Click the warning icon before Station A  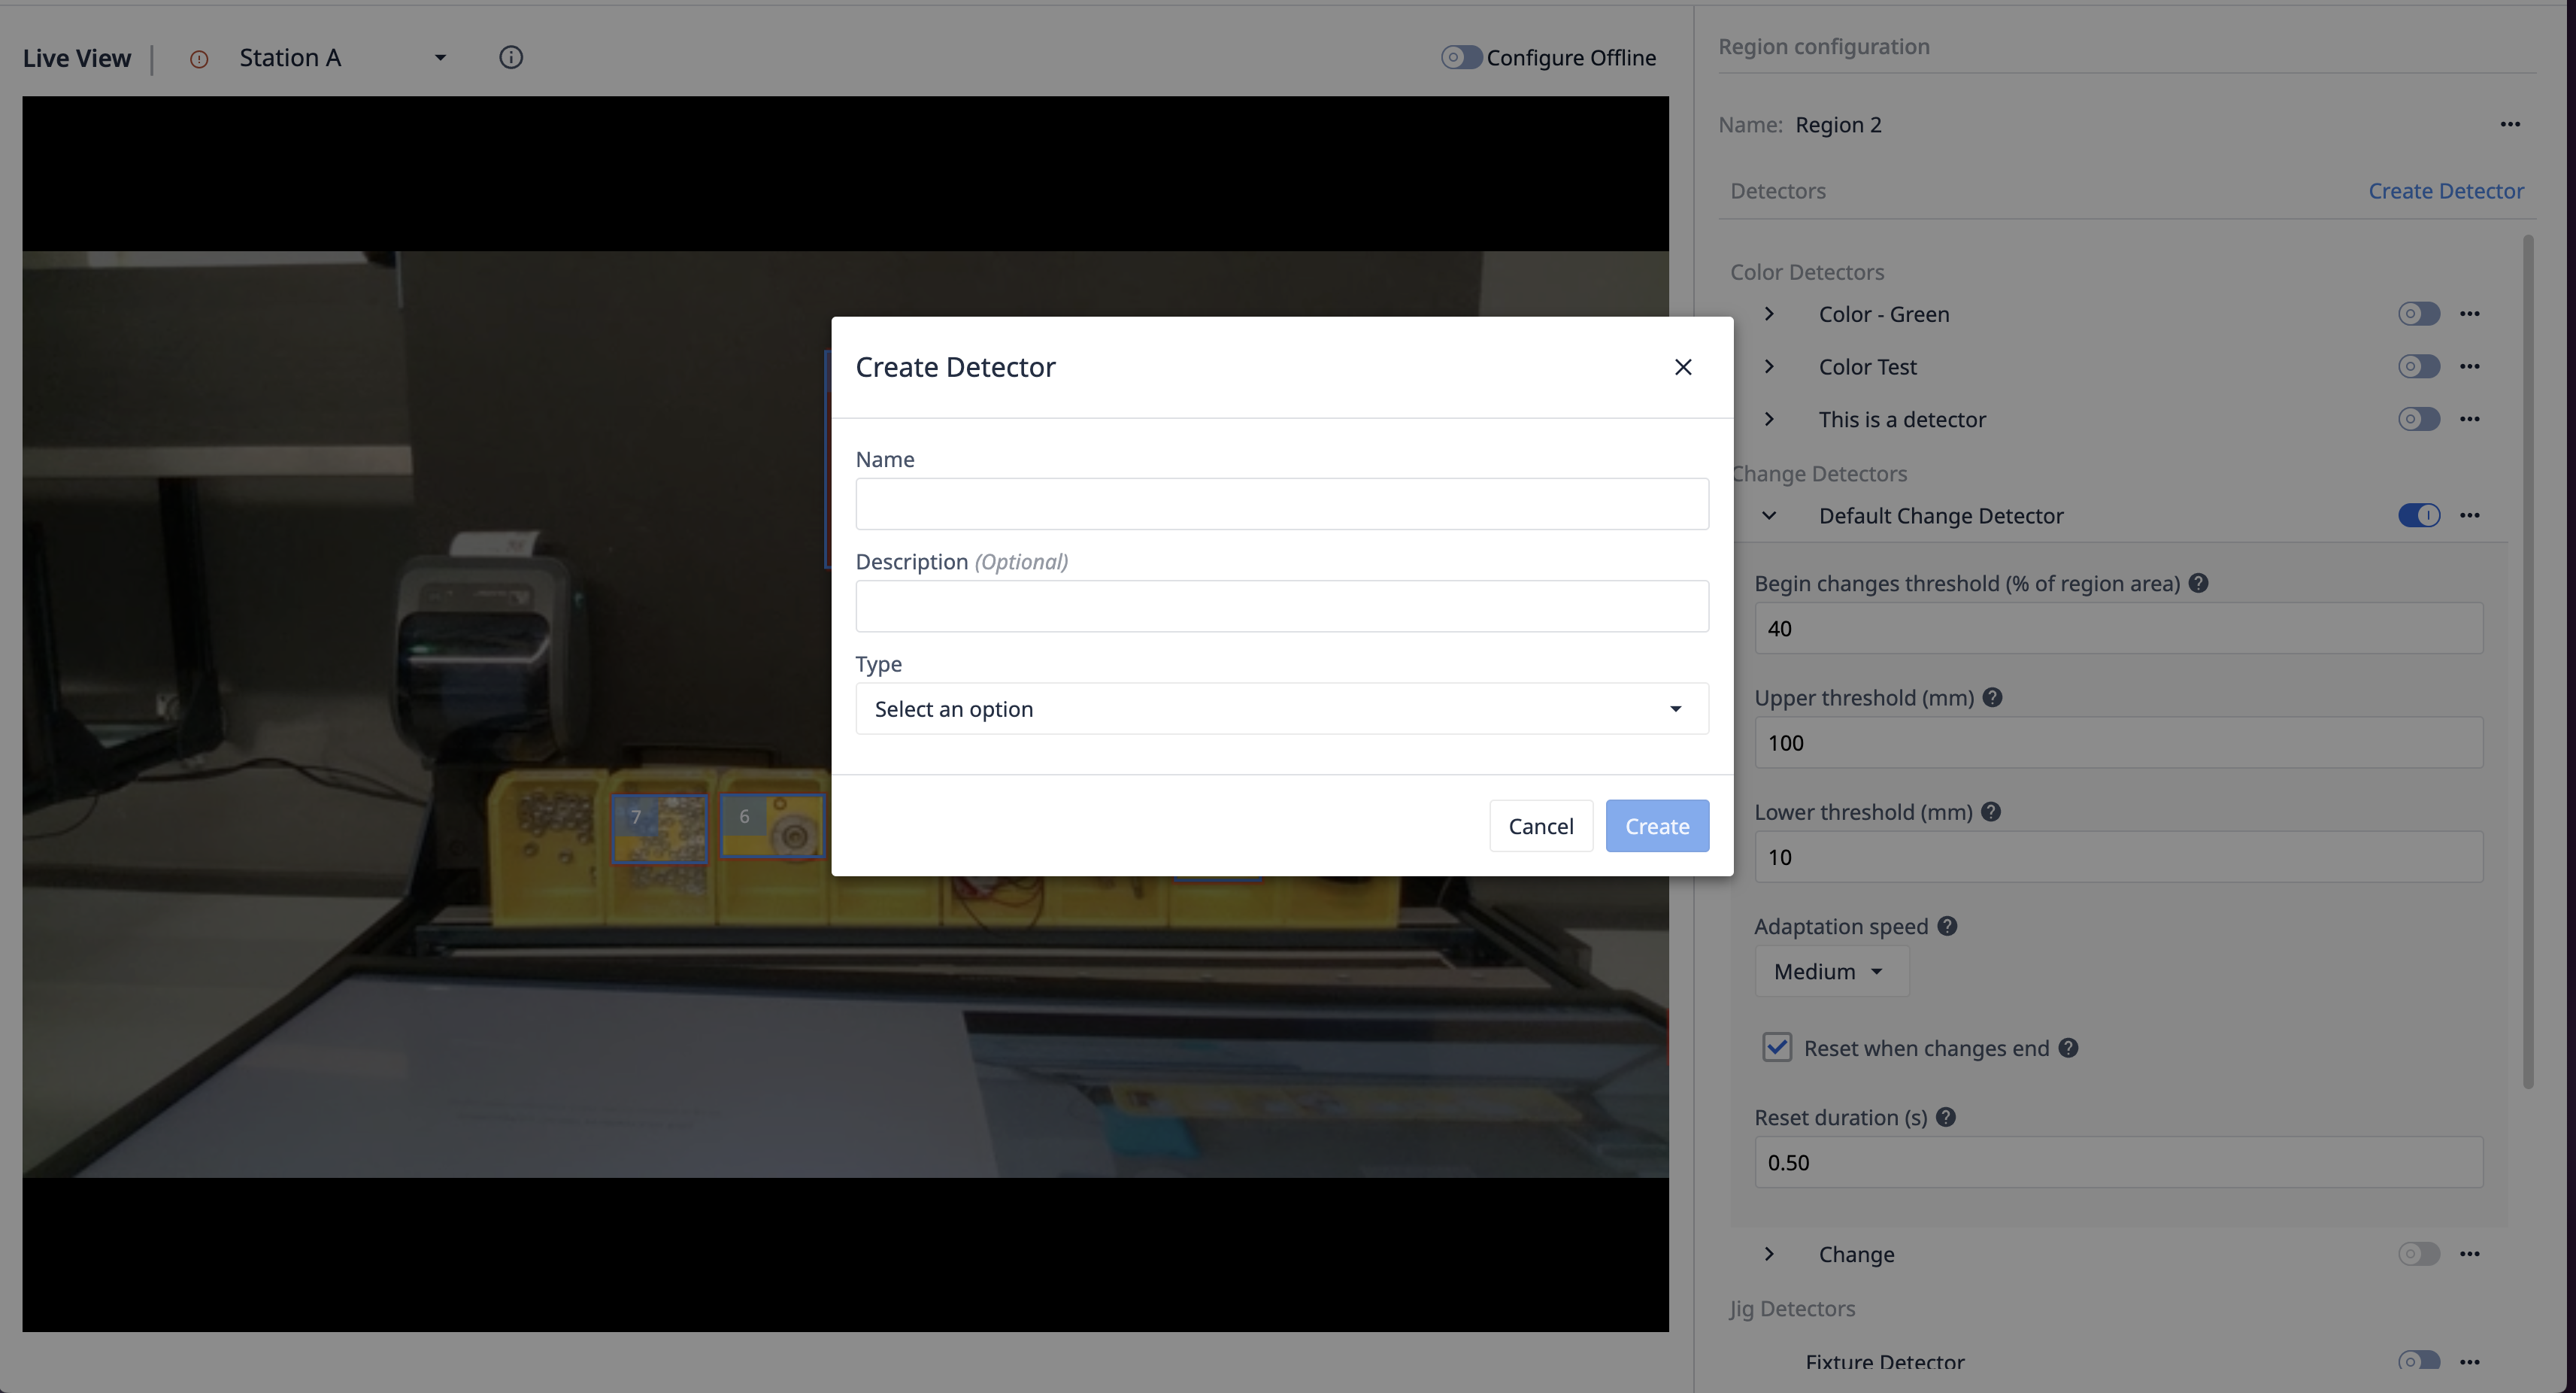pyautogui.click(x=199, y=59)
